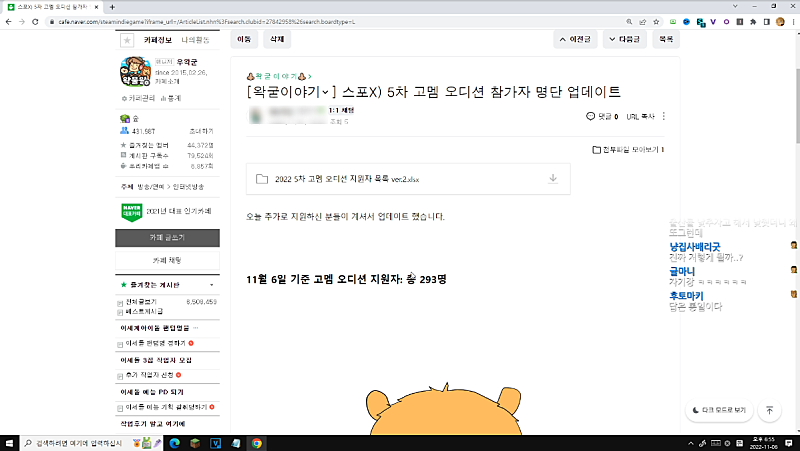The height and width of the screenshot is (451, 800).
Task: Click the Windows taskbar search box
Action: (x=92, y=443)
